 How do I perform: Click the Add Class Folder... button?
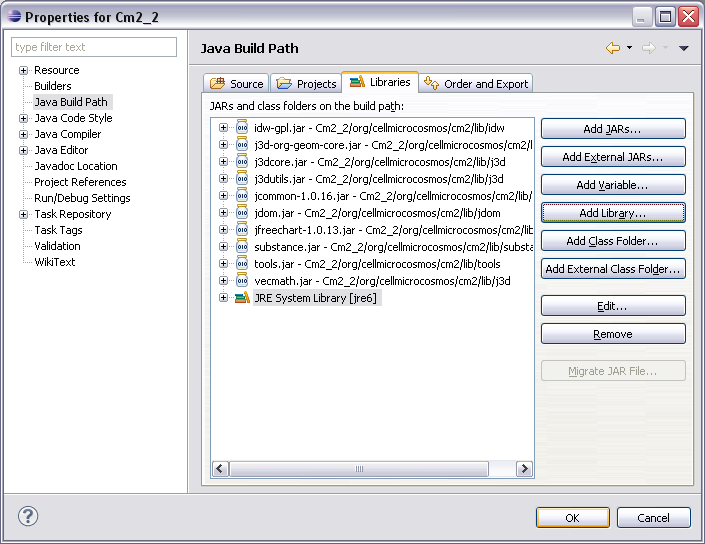[x=613, y=241]
